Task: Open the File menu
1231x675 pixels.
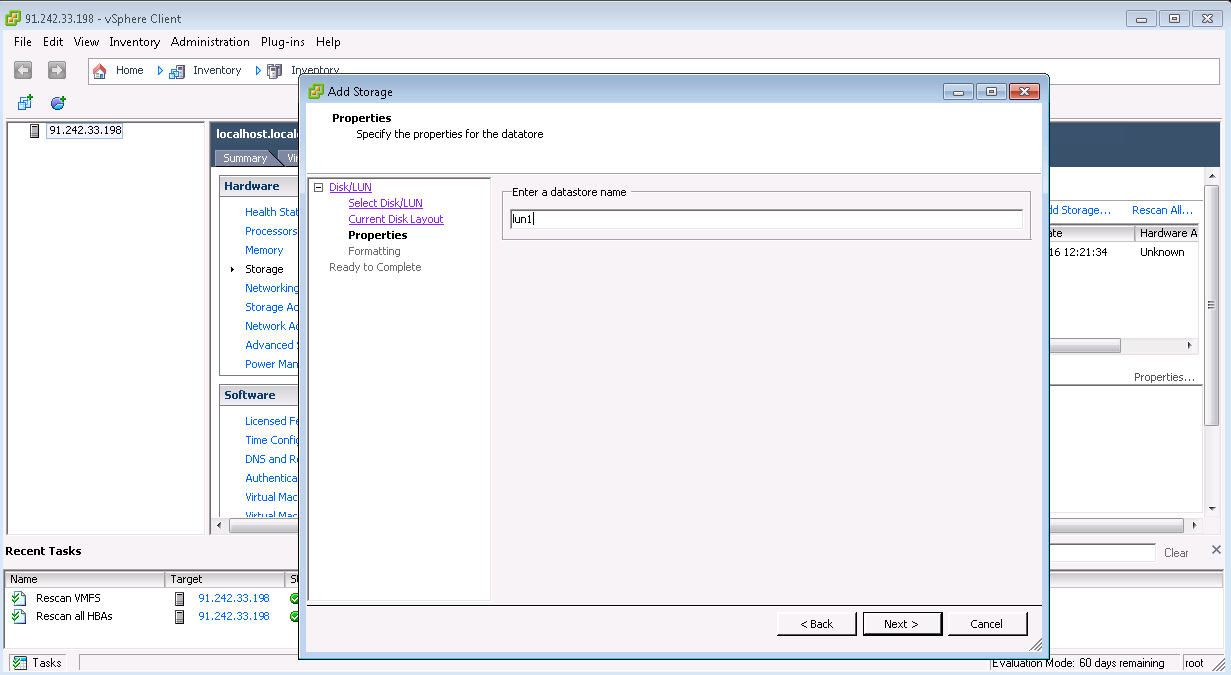Action: coord(23,42)
